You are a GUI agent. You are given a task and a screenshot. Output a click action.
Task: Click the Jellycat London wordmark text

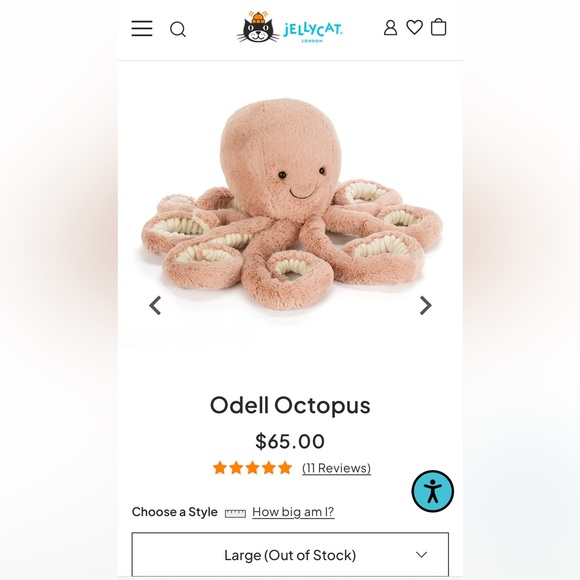313,30
